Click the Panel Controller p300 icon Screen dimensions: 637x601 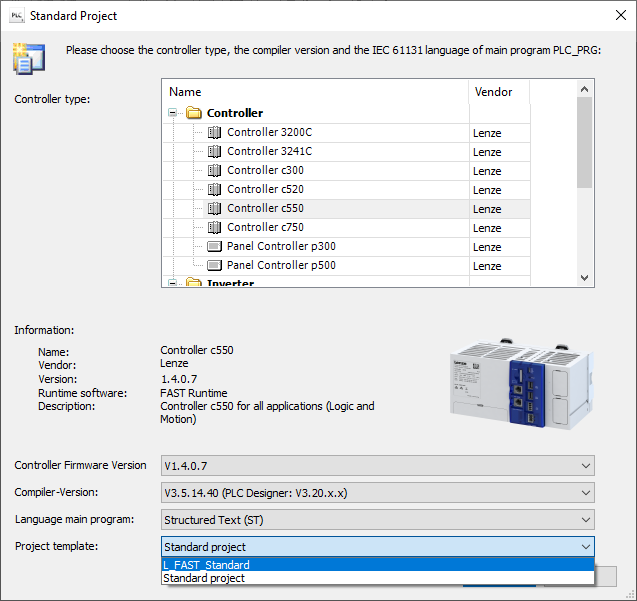[214, 246]
